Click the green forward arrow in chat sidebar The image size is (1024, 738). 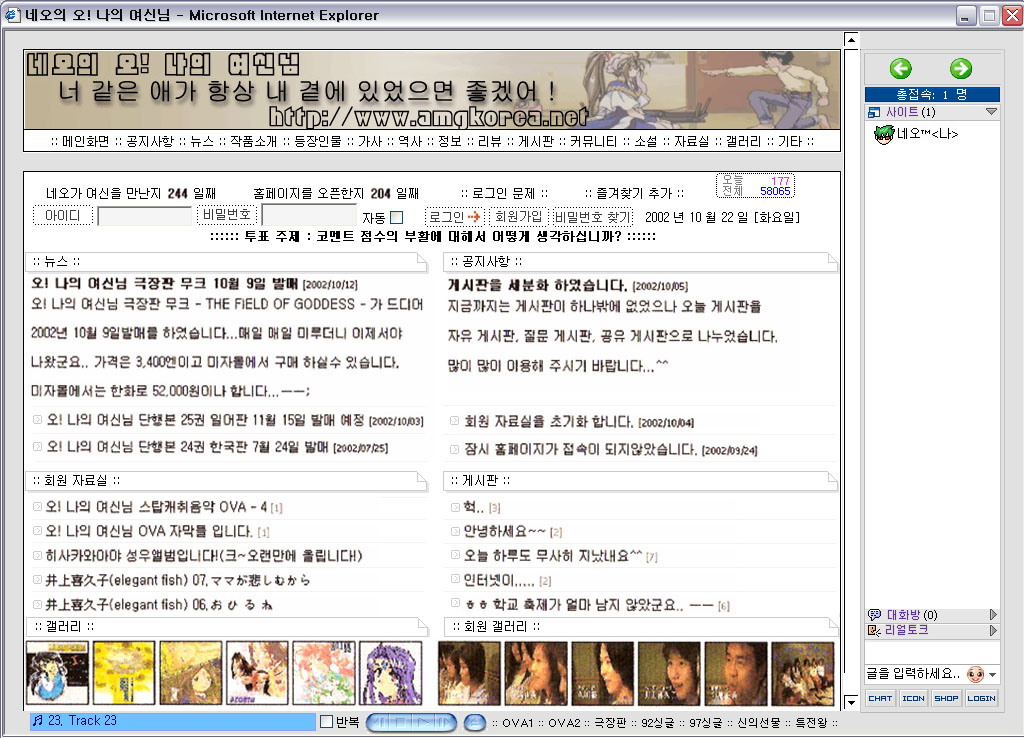pos(961,68)
